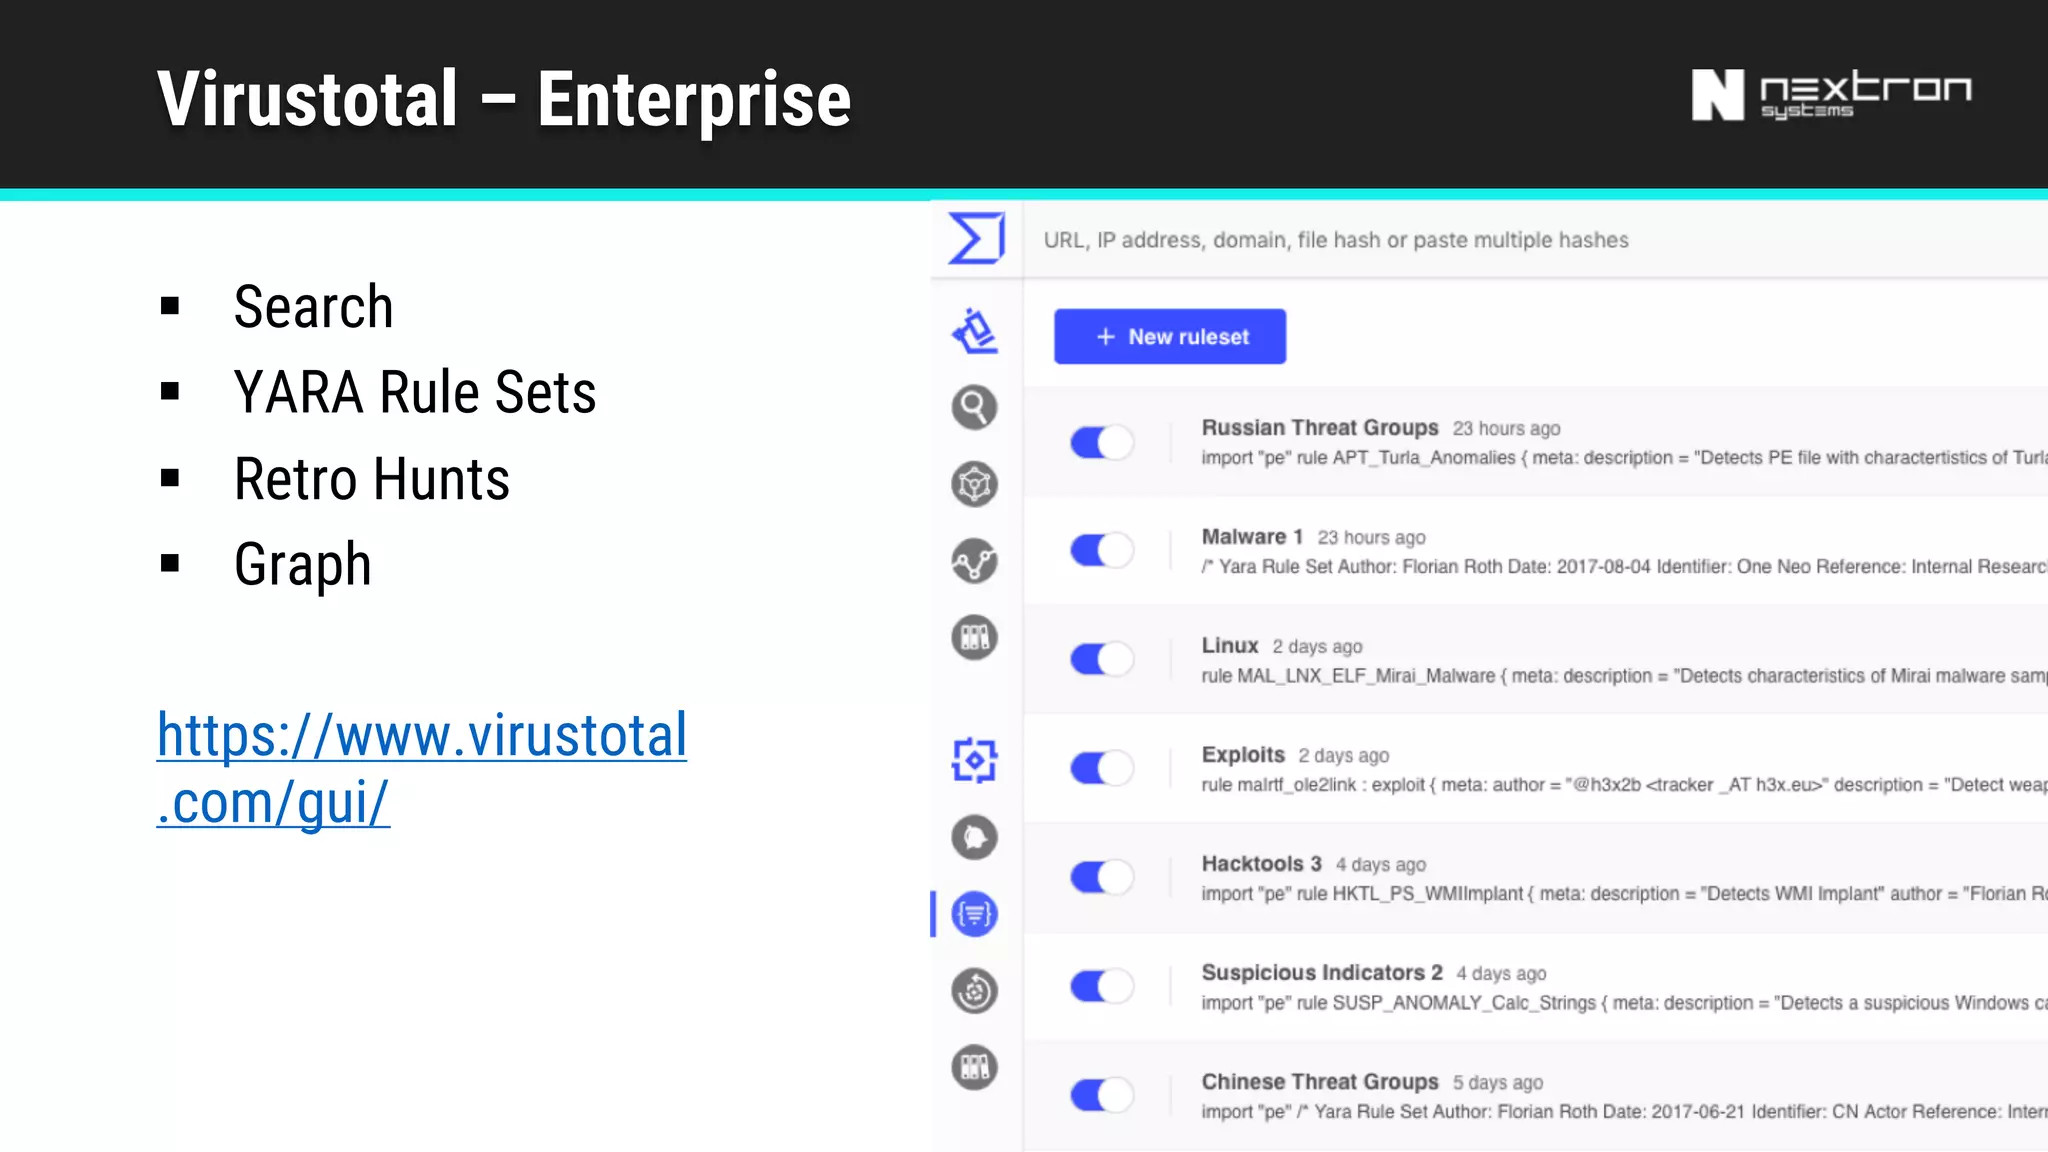
Task: Disable the Russian Threat Groups ruleset toggle
Action: [x=1102, y=442]
